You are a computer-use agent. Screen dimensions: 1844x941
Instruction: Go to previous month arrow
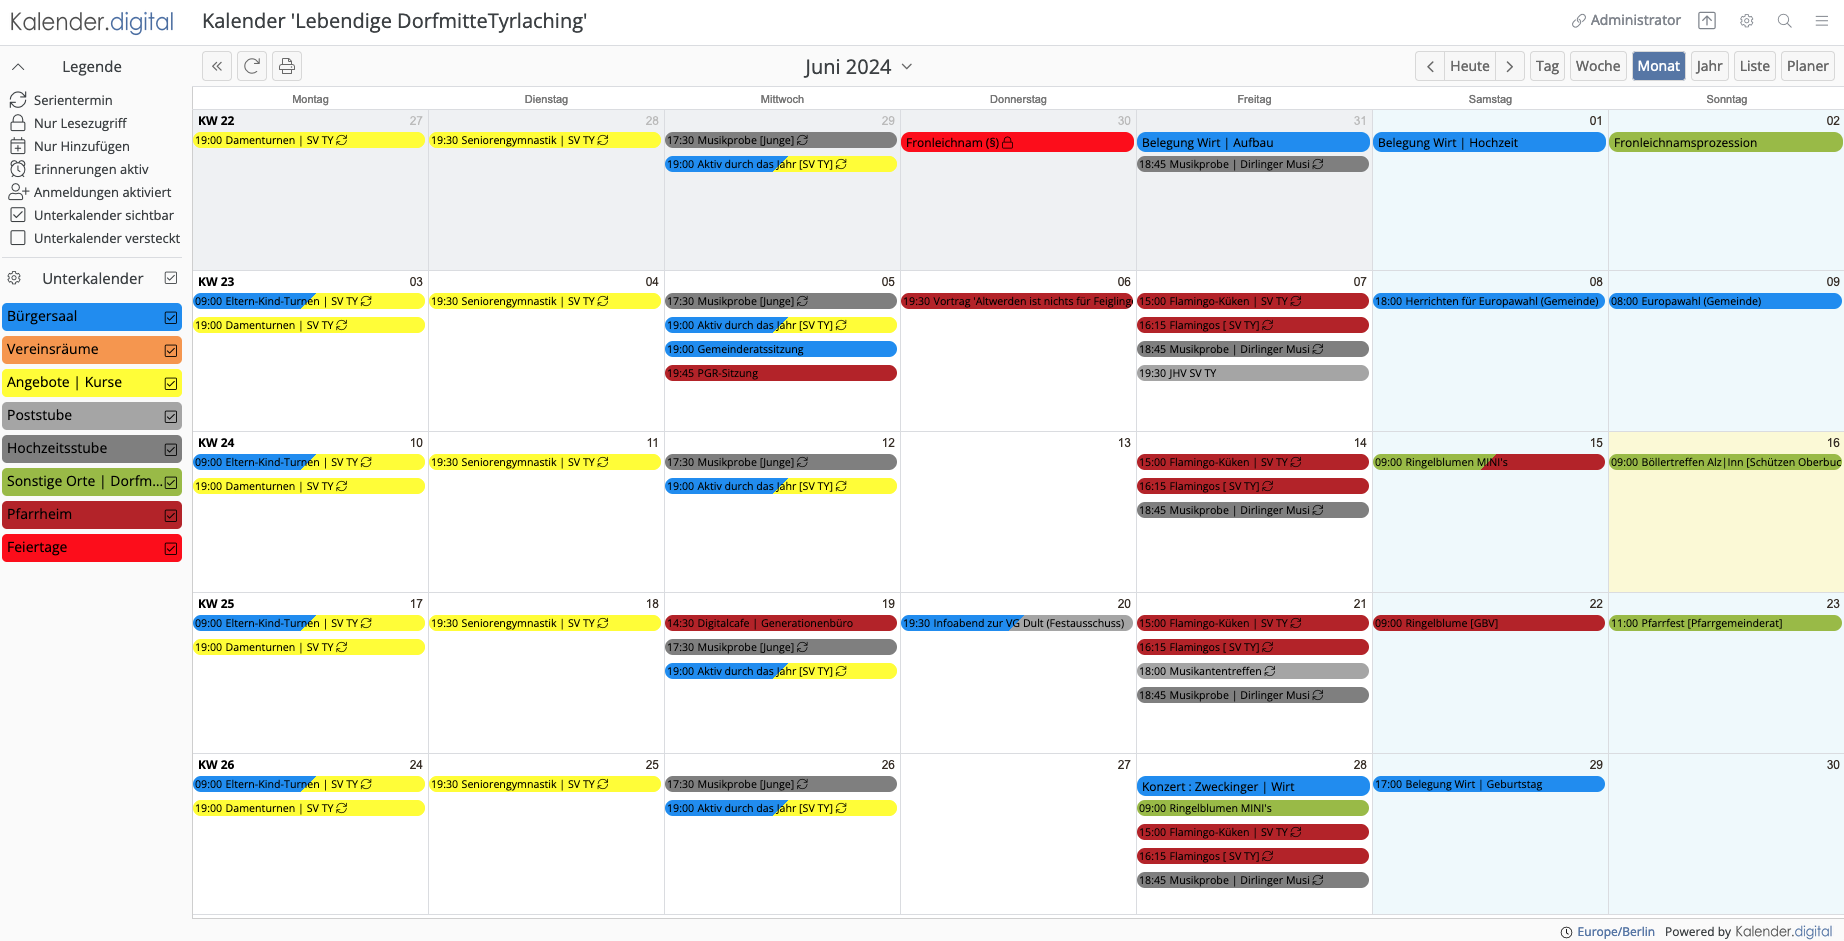pyautogui.click(x=1430, y=66)
